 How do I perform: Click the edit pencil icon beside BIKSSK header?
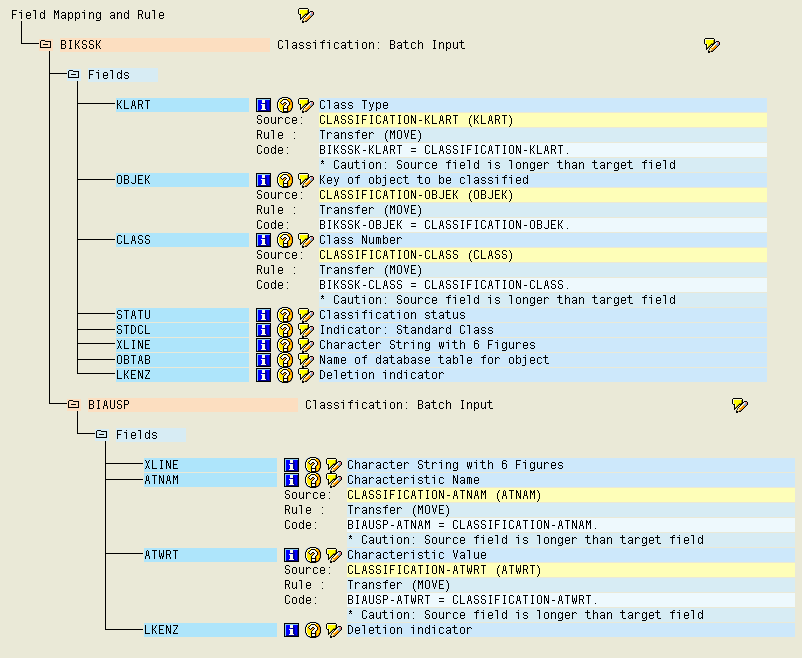point(712,44)
